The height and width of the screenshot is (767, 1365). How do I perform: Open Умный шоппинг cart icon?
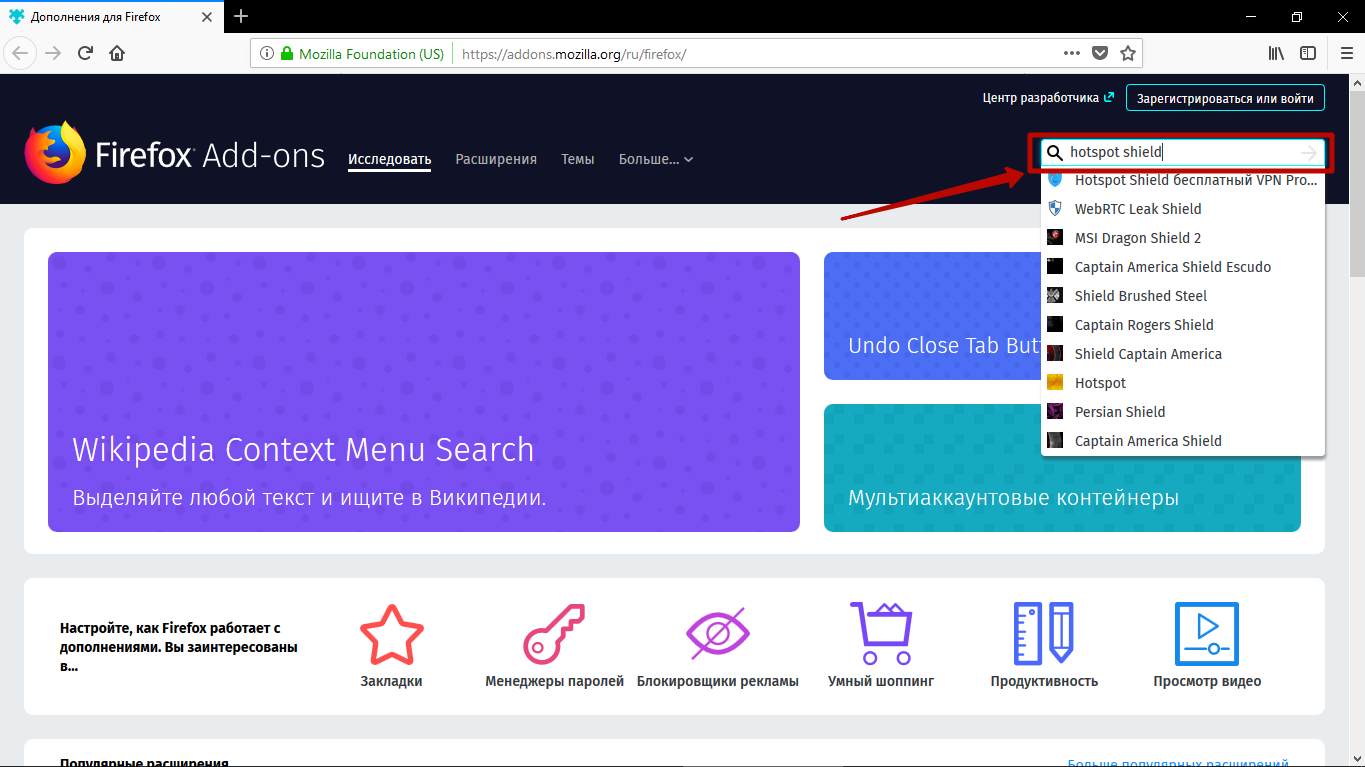[881, 634]
